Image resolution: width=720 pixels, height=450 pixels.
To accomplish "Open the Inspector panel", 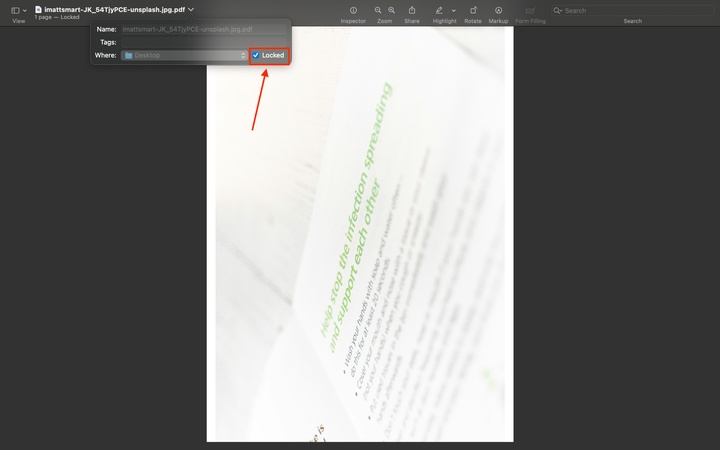I will tap(353, 10).
